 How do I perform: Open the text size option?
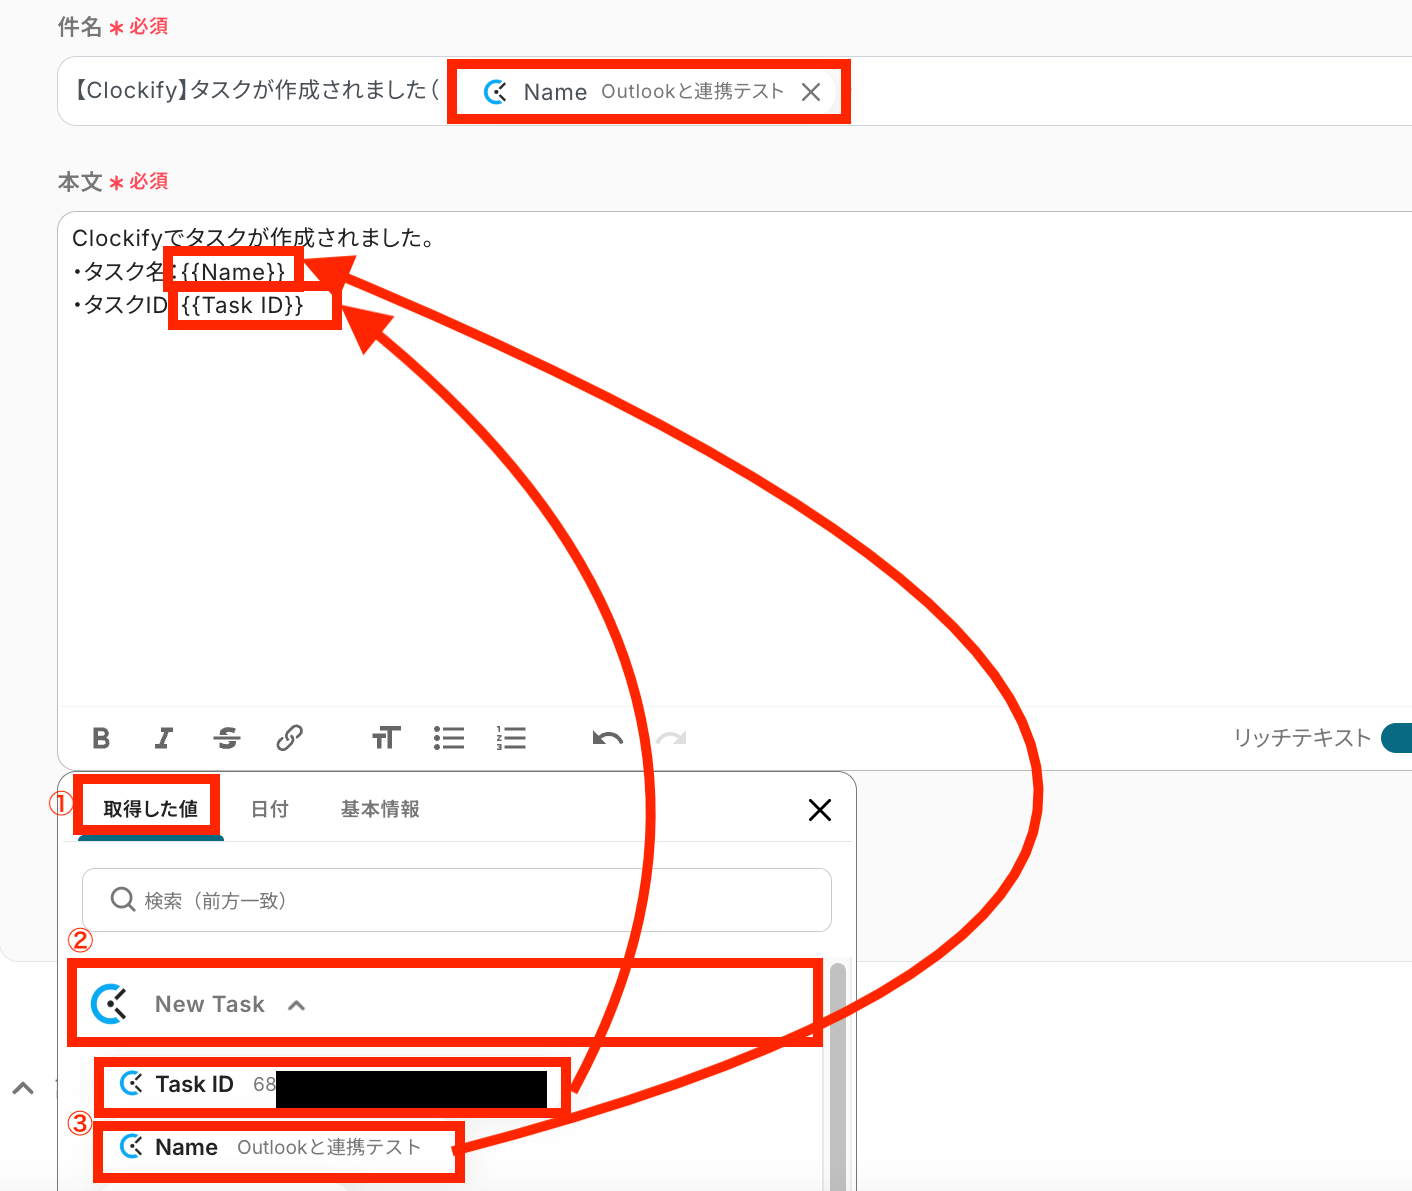[x=386, y=738]
